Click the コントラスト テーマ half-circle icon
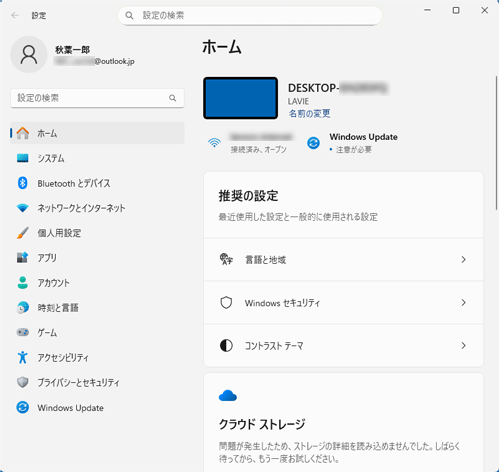499x472 pixels. [226, 346]
